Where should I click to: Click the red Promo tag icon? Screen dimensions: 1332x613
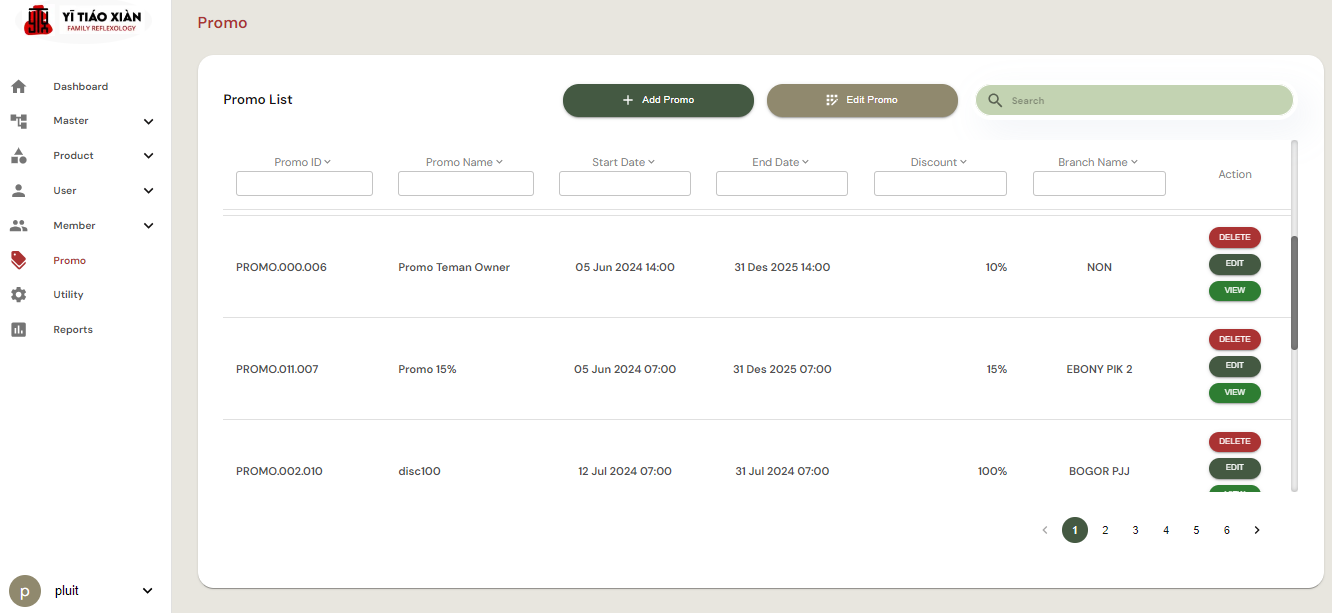tap(18, 260)
